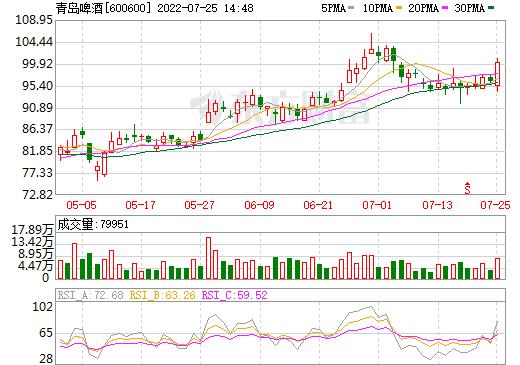Click price axis label 108.95

pos(34,20)
